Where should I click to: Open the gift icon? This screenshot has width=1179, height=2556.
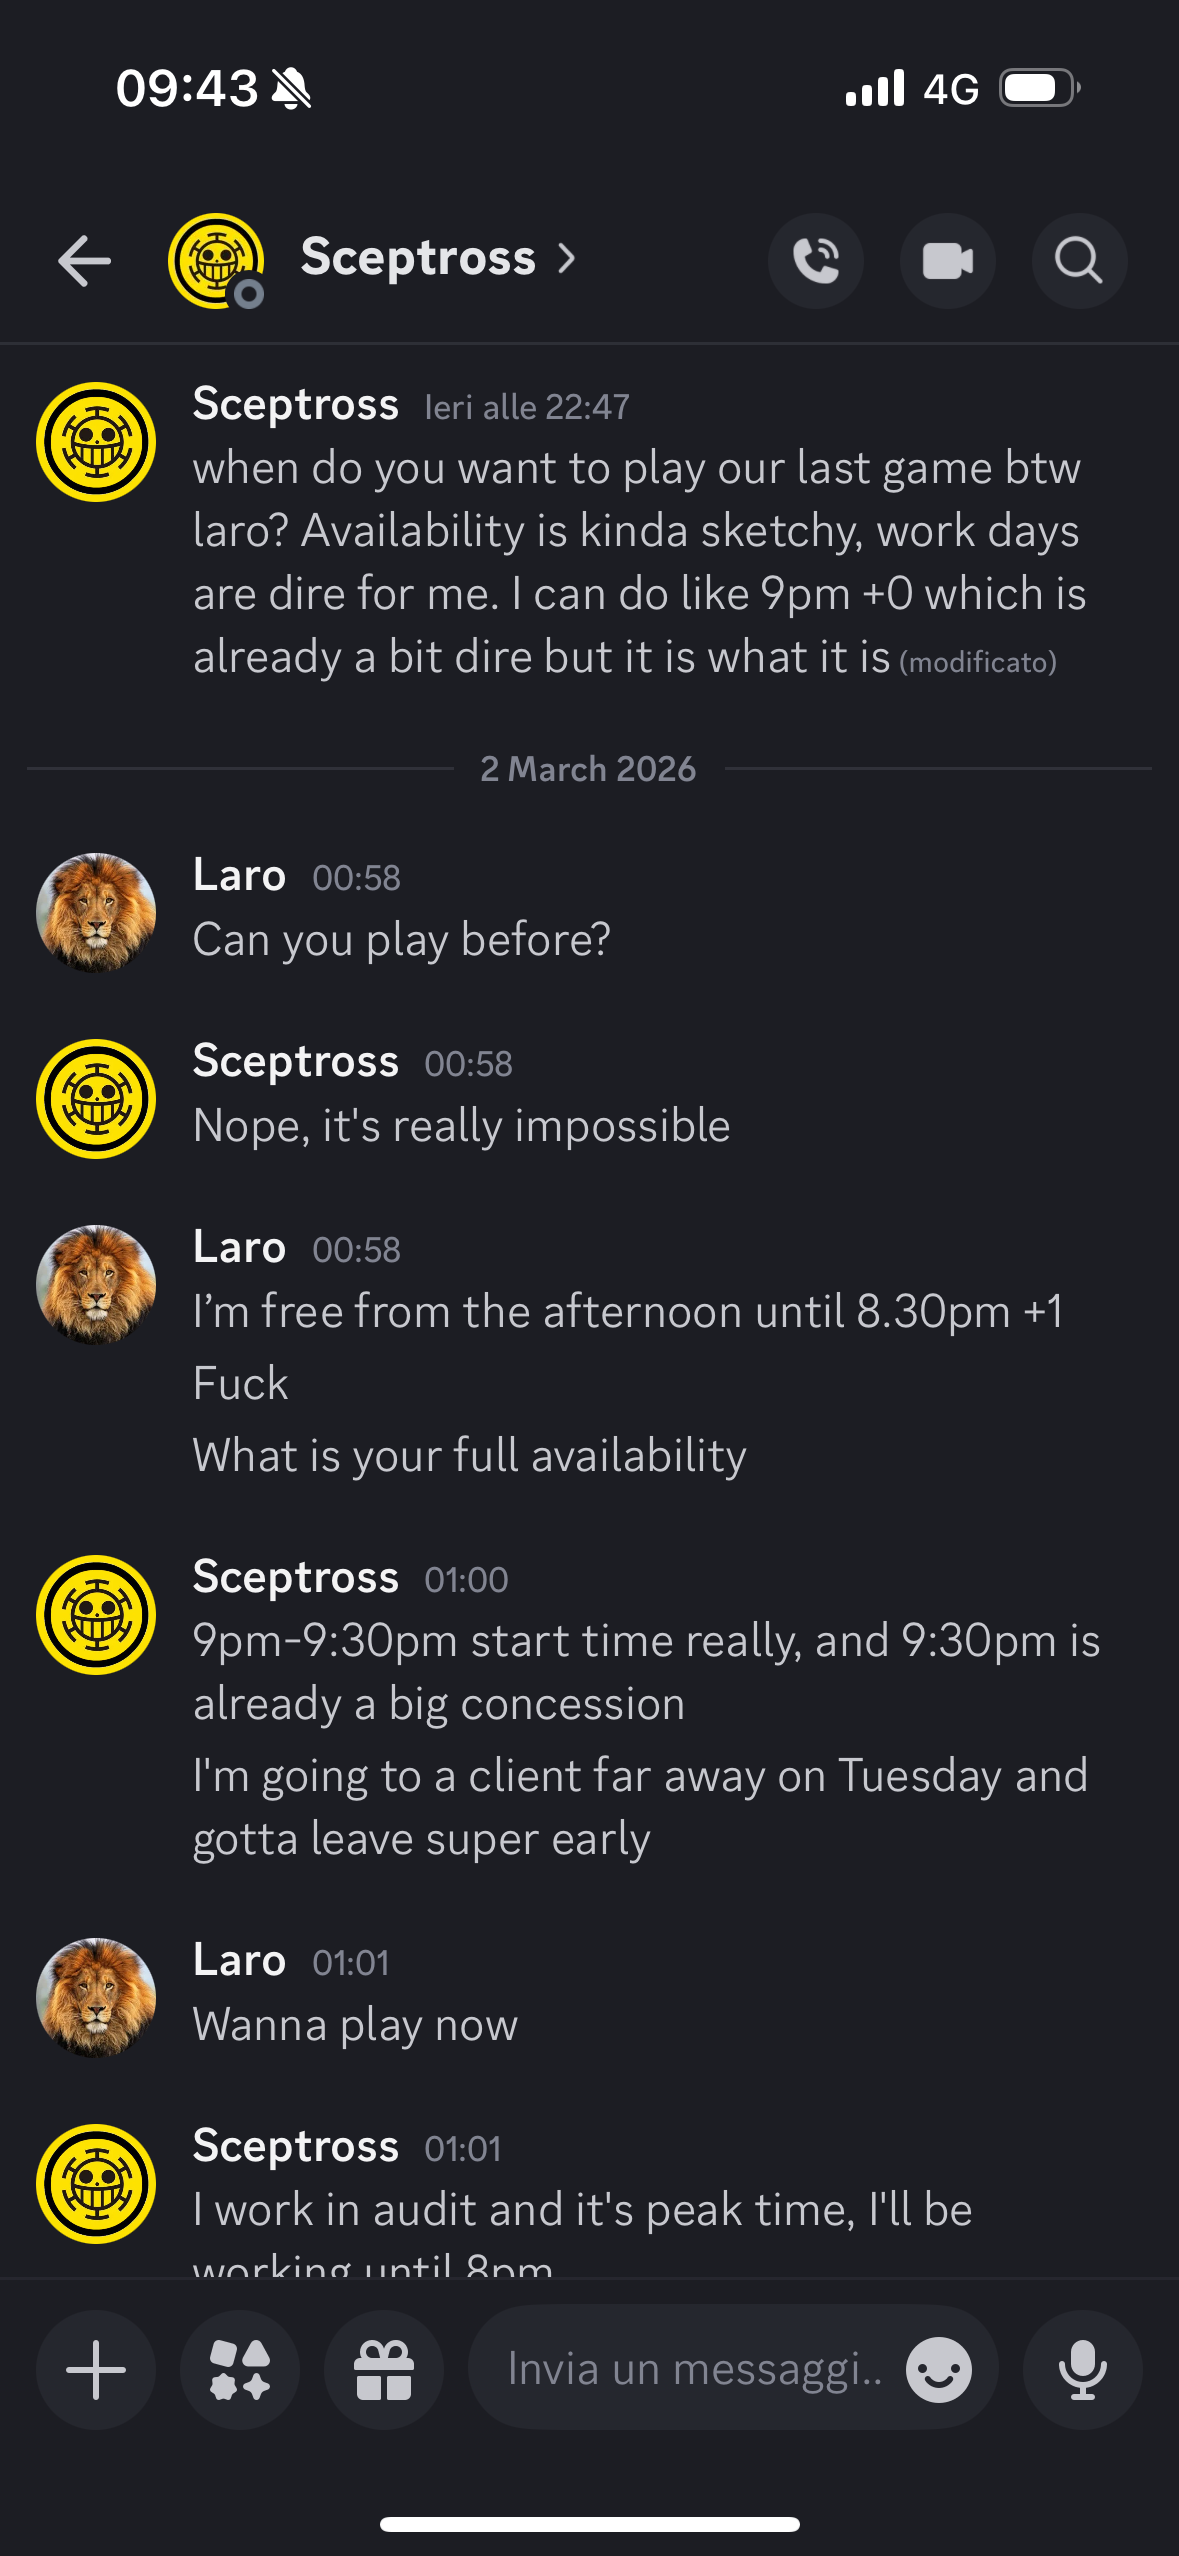click(x=384, y=2369)
